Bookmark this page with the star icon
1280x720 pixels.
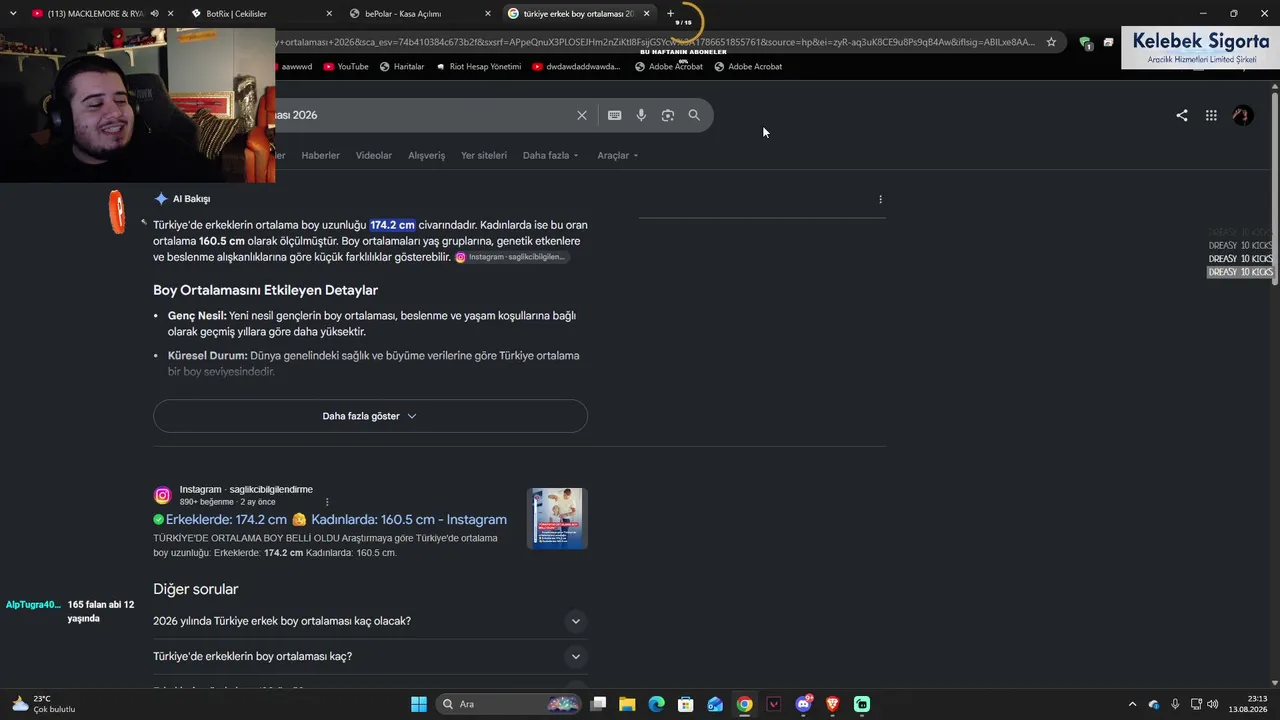click(1051, 42)
